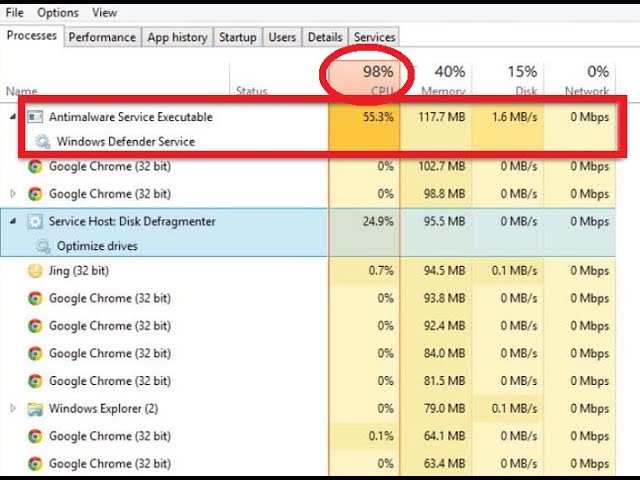
Task: Go to the Users tab
Action: pyautogui.click(x=282, y=37)
